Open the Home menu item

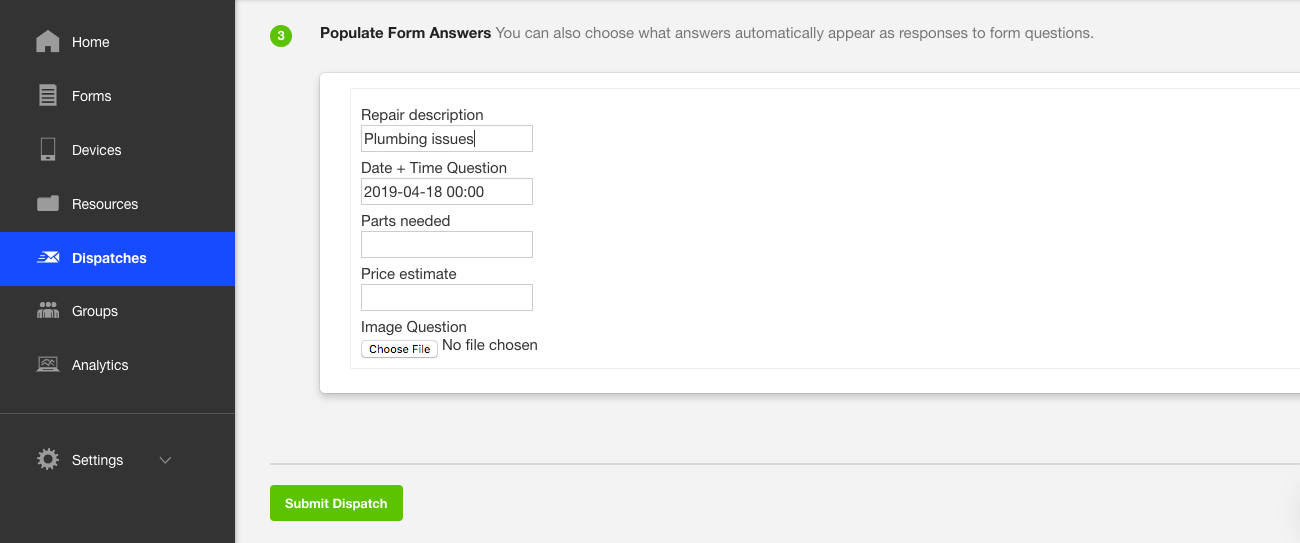tap(91, 42)
